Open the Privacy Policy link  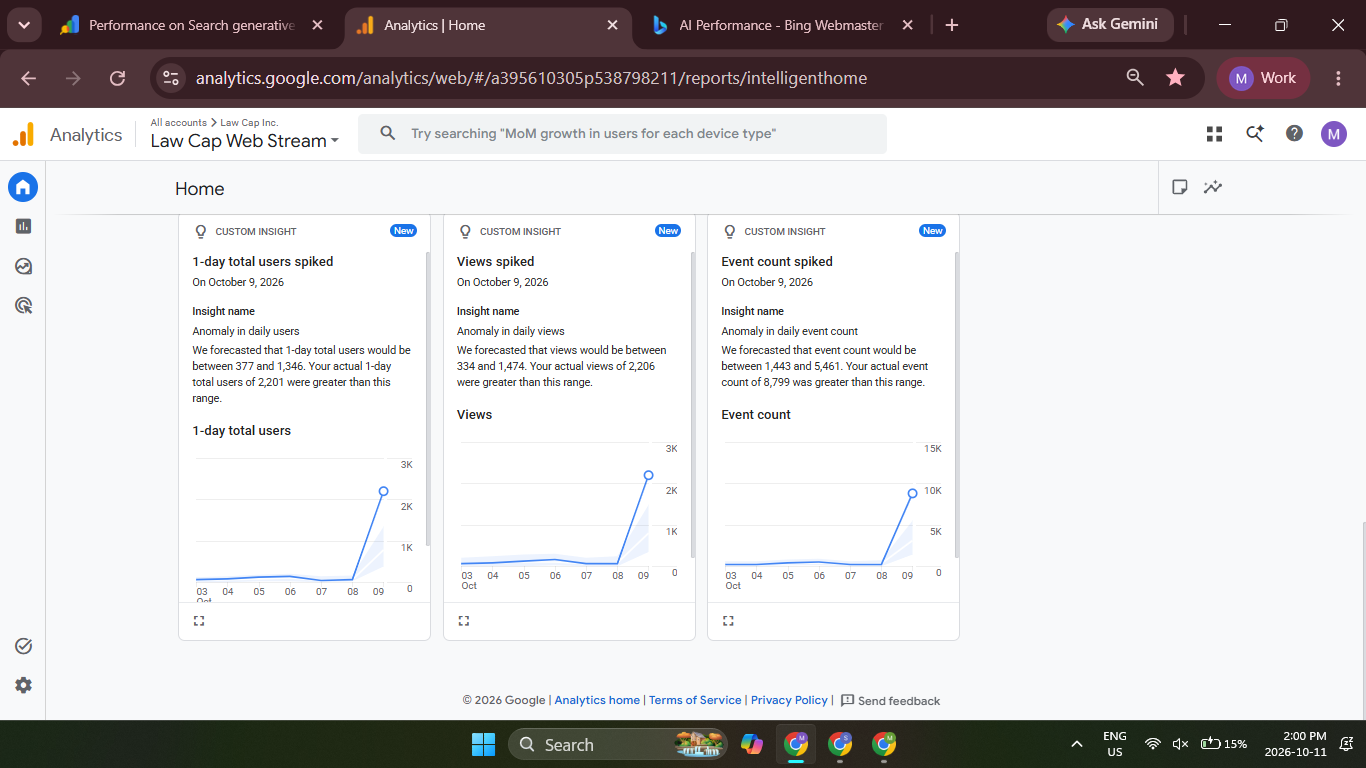[789, 700]
